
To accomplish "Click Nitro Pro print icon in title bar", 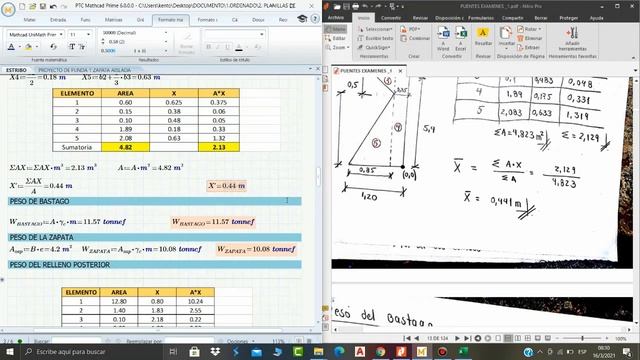I will coord(356,7).
